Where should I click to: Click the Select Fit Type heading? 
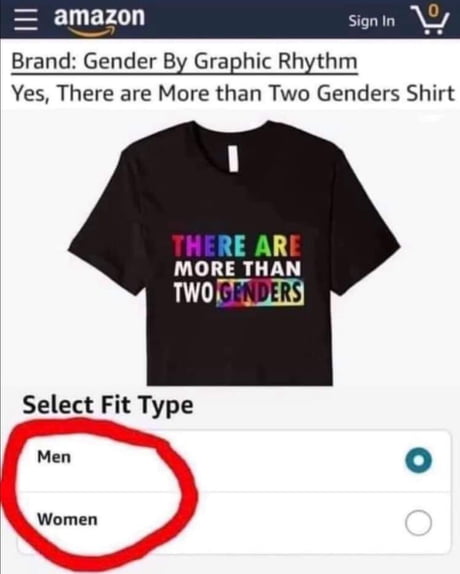point(108,406)
